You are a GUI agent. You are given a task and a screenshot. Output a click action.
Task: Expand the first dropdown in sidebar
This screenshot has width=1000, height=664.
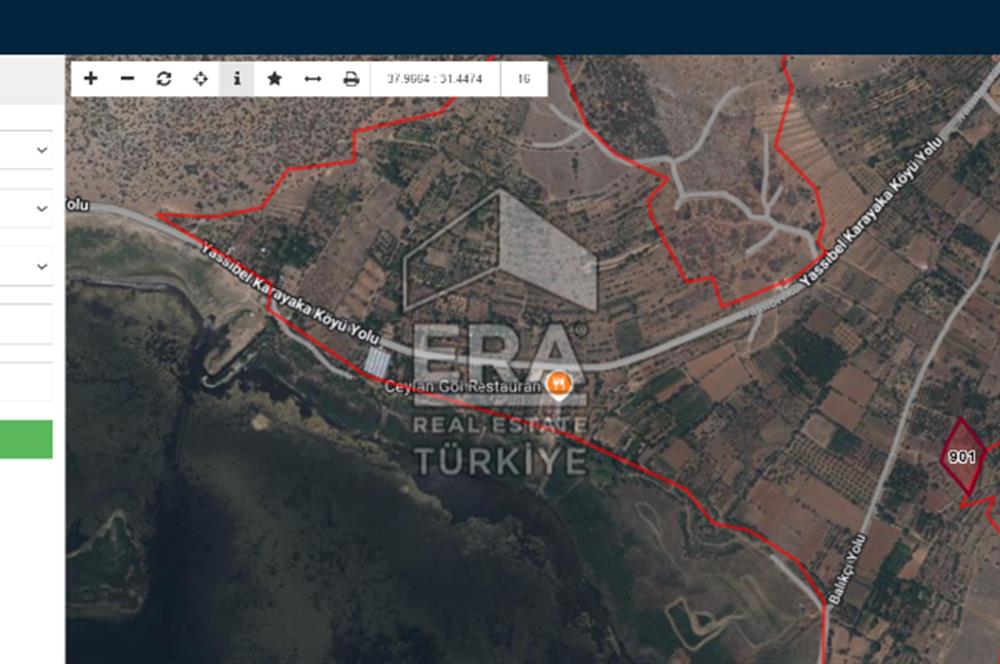(27, 150)
